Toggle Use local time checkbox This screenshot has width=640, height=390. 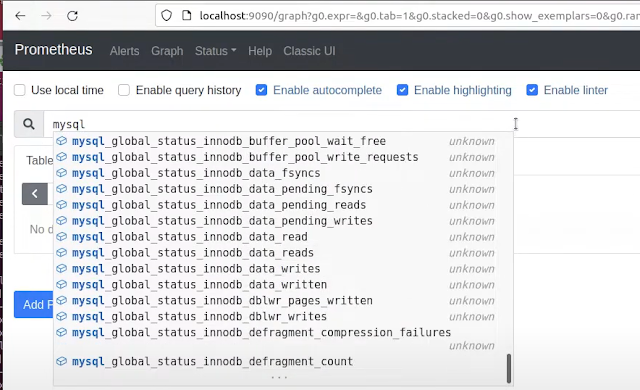20,90
